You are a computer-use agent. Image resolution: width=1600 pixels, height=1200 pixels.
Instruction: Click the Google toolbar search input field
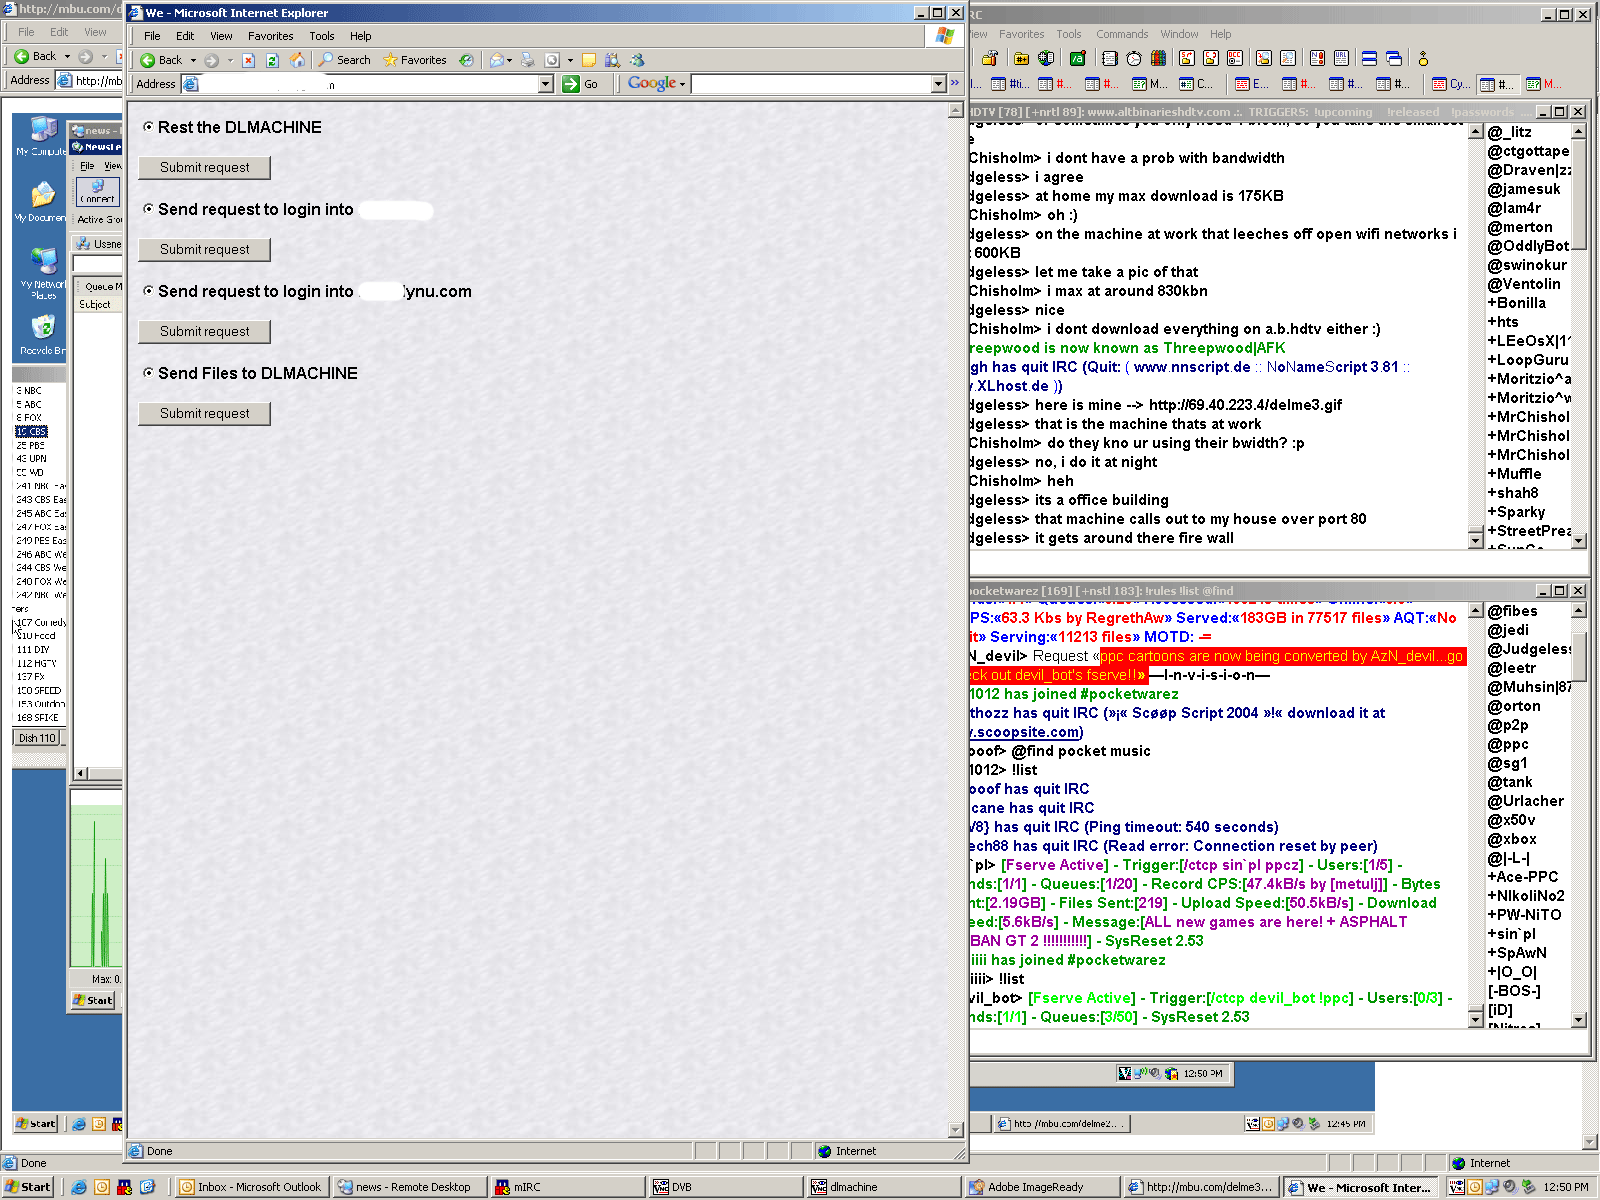point(811,84)
